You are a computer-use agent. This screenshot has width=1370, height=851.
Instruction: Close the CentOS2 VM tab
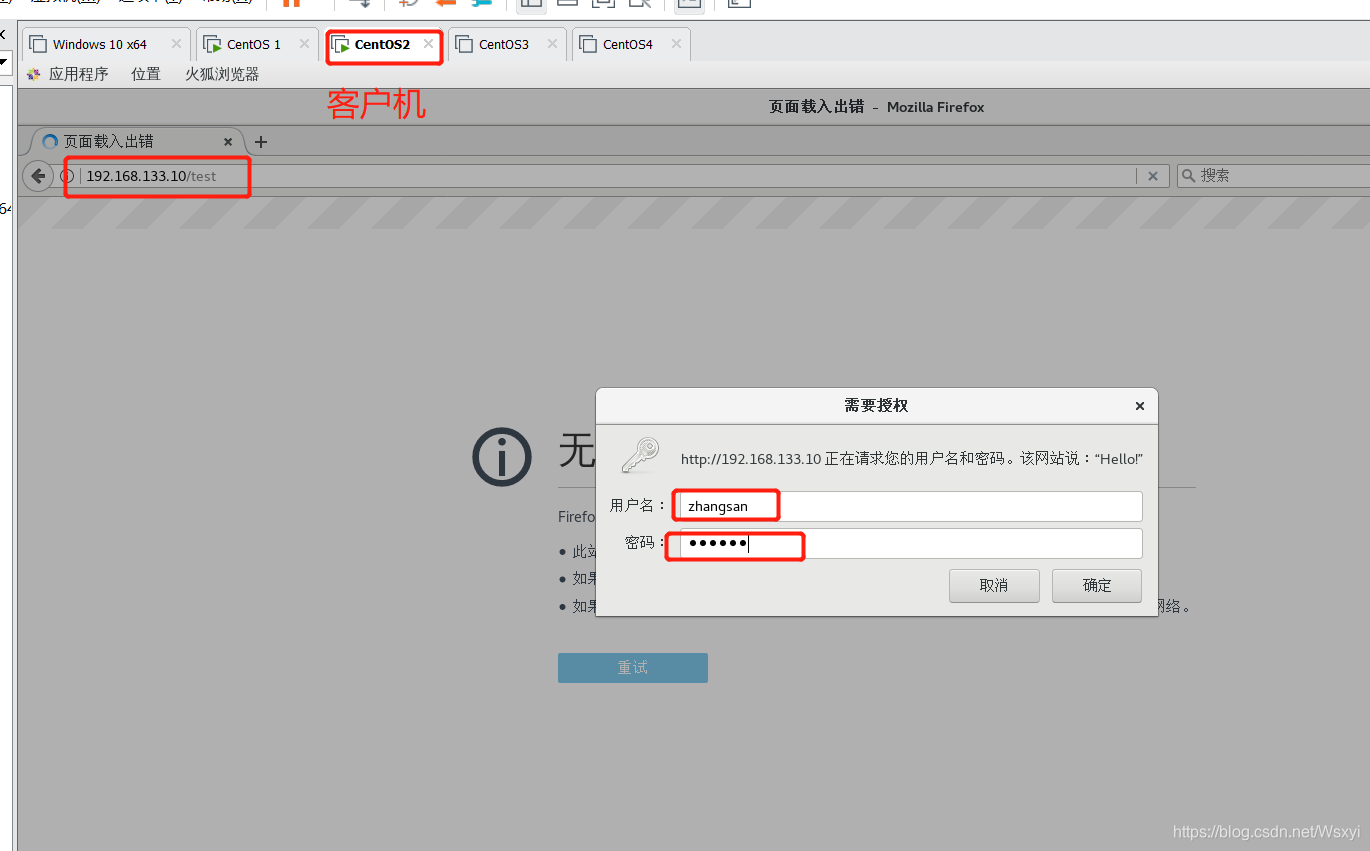point(429,44)
